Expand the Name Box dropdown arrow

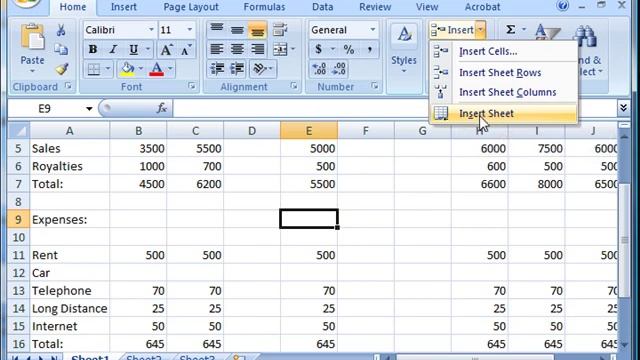(x=89, y=109)
